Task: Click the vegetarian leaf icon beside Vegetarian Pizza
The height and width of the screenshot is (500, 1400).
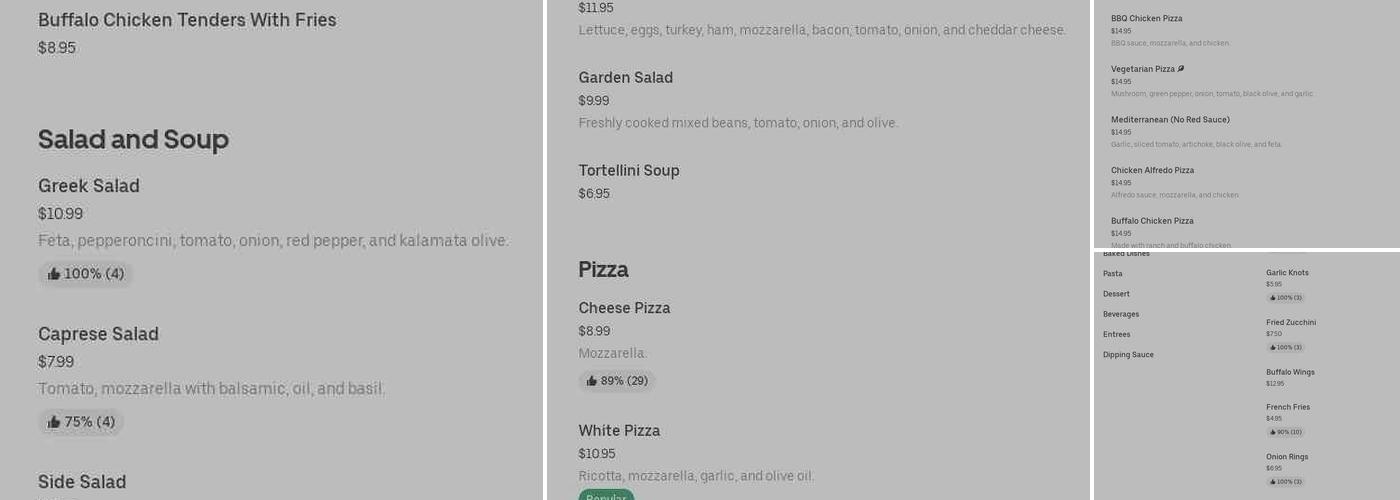Action: pyautogui.click(x=1181, y=69)
